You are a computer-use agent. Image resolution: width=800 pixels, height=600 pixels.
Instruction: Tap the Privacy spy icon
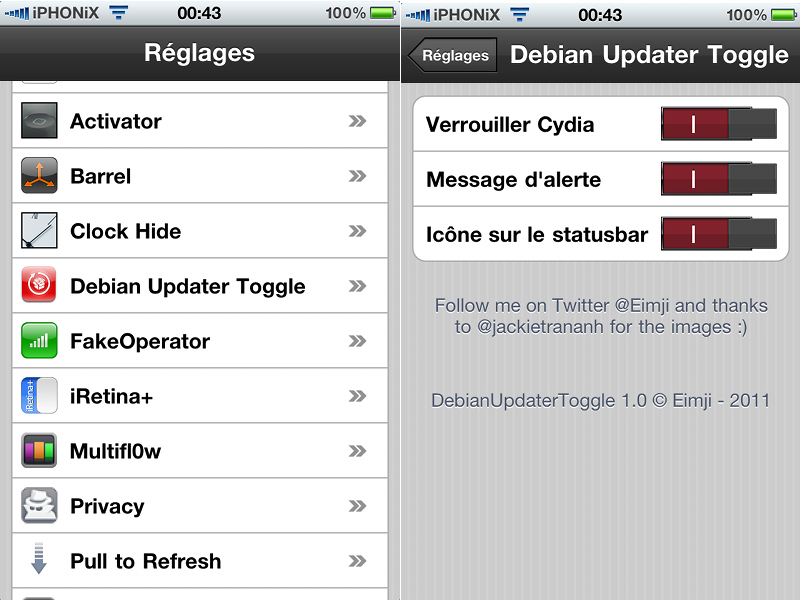tap(40, 506)
